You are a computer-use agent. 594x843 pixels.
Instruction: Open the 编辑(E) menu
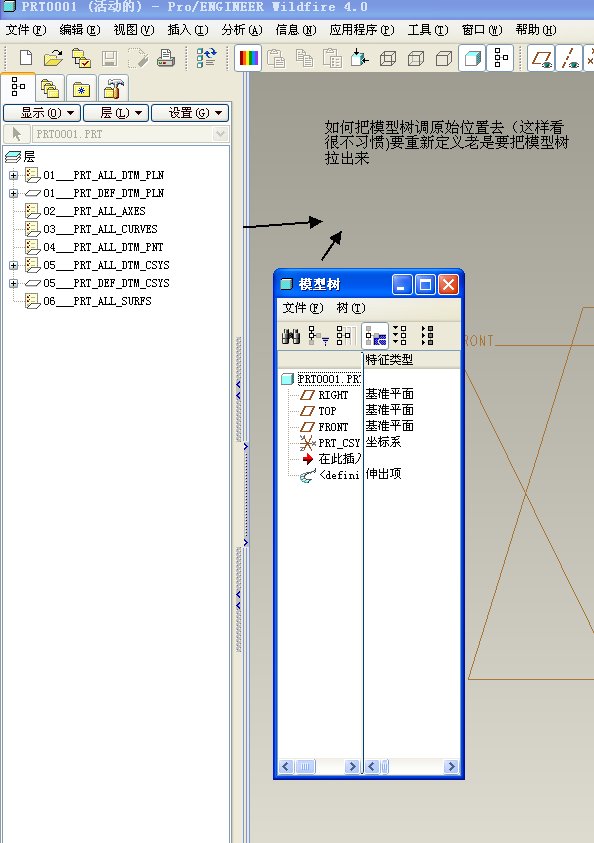[80, 30]
